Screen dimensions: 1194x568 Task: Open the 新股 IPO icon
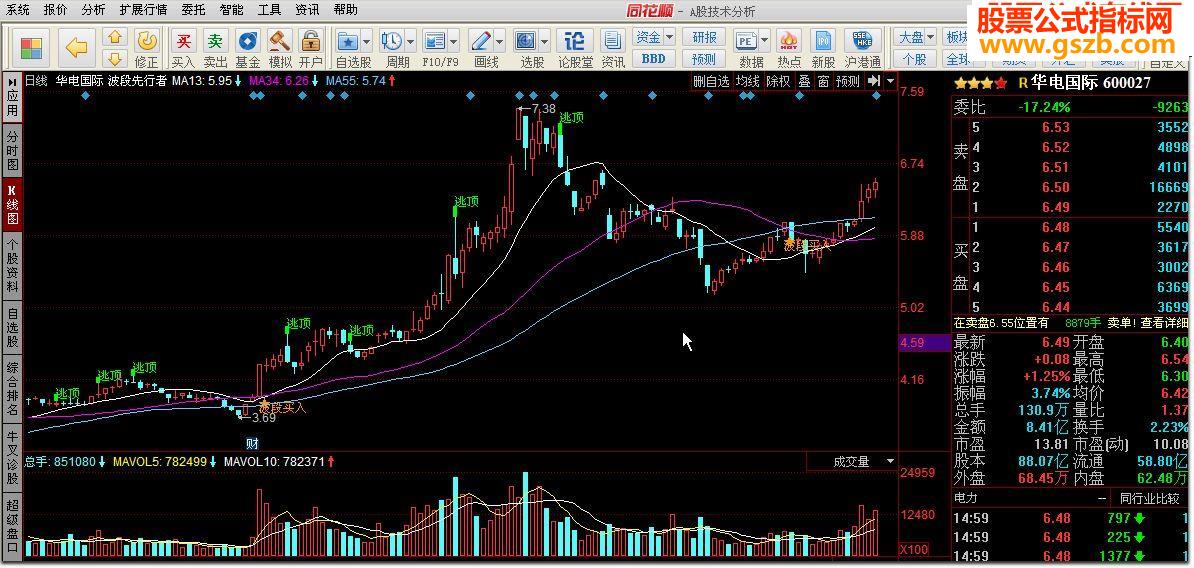(823, 41)
